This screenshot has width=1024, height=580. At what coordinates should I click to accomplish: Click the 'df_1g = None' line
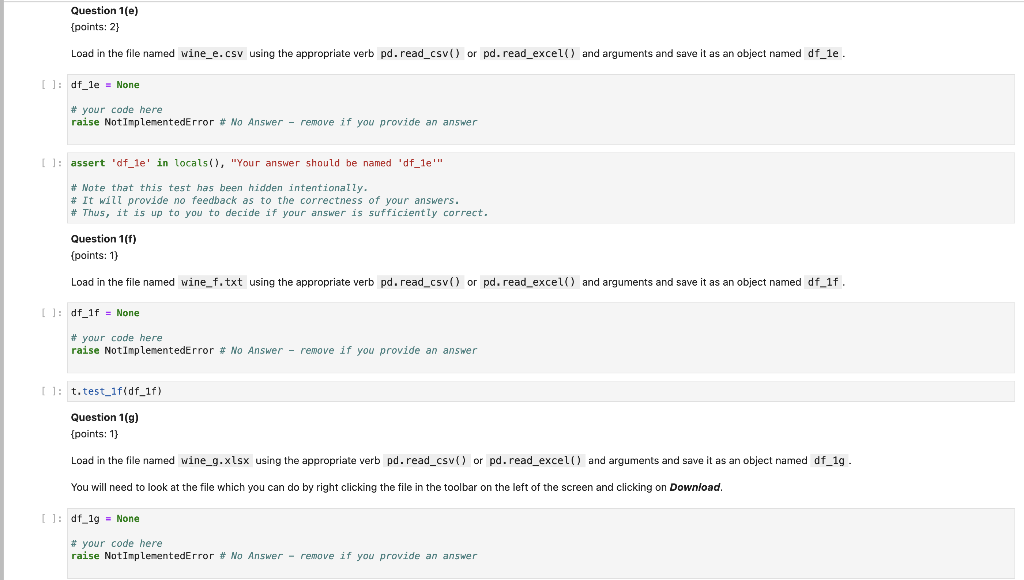[105, 519]
